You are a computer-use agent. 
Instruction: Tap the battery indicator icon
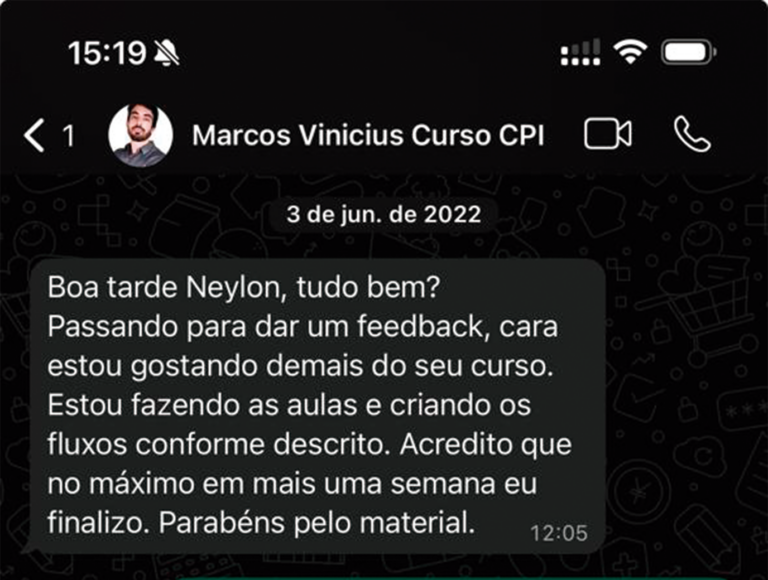[689, 52]
